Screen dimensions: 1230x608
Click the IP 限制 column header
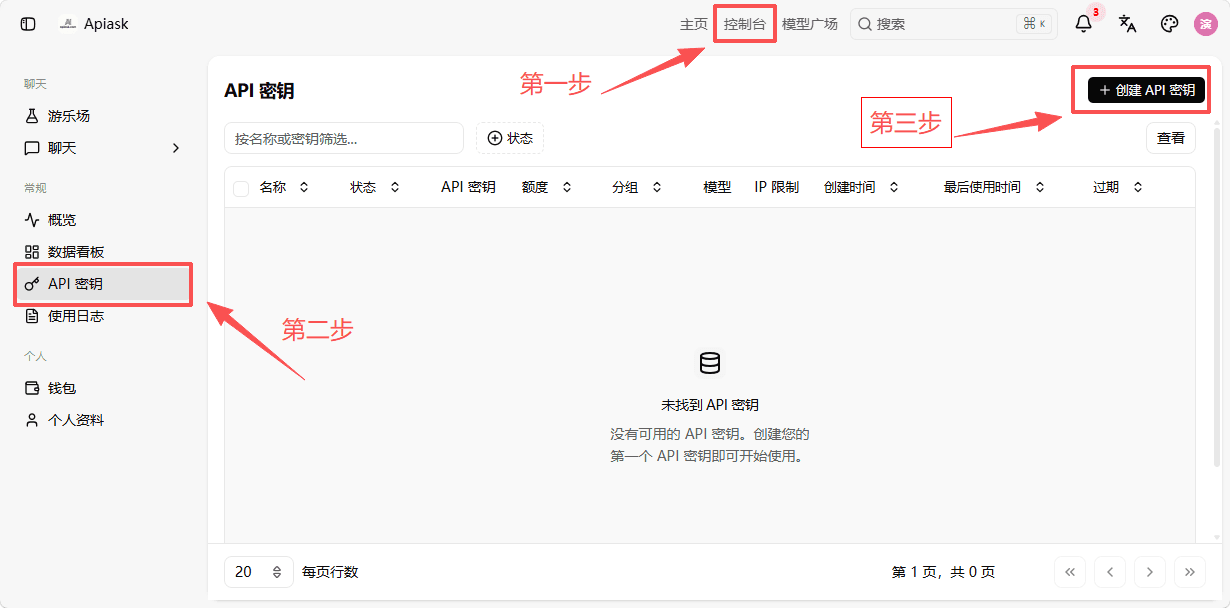click(776, 187)
